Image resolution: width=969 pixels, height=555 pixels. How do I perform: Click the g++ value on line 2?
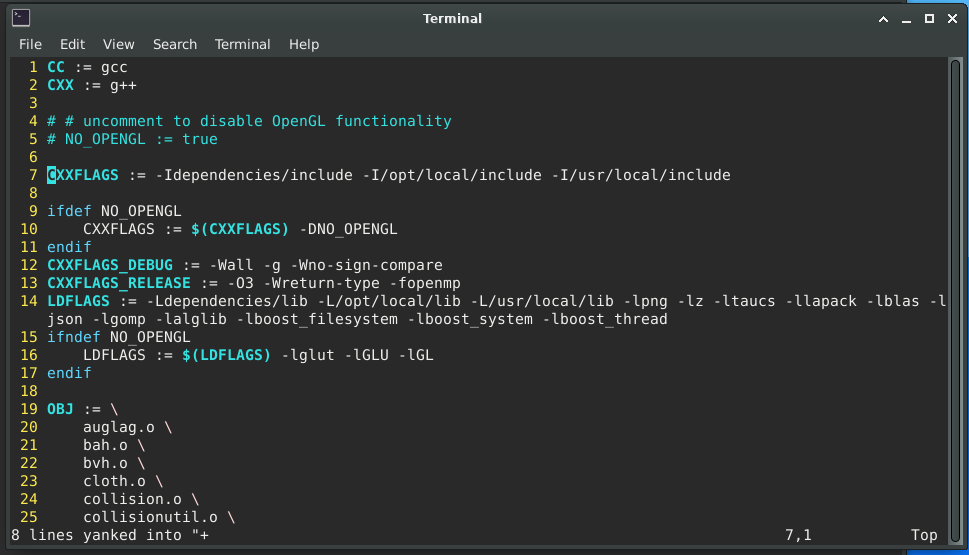123,85
